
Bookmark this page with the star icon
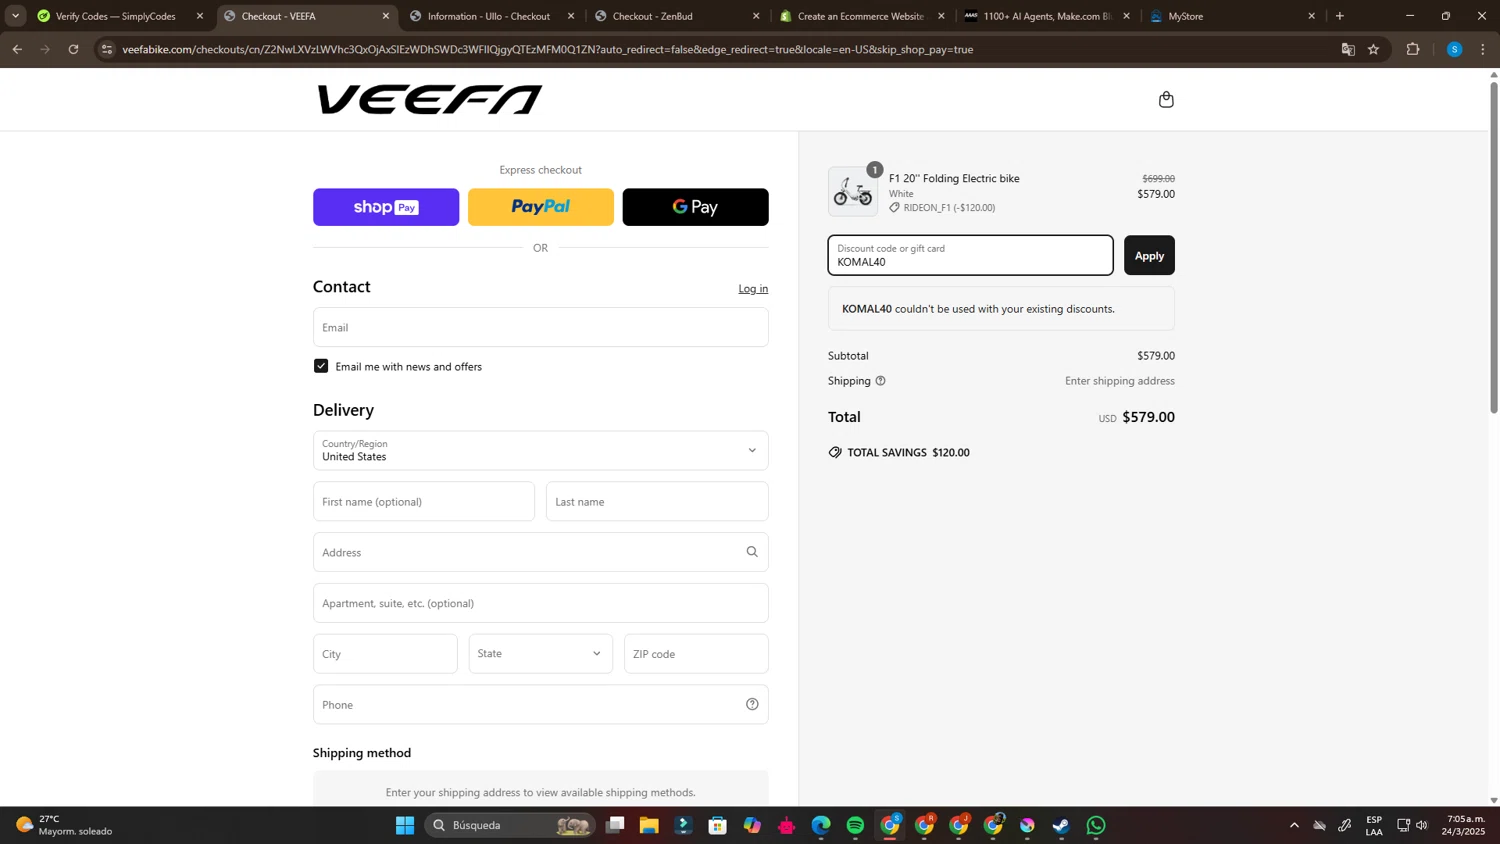[1373, 49]
